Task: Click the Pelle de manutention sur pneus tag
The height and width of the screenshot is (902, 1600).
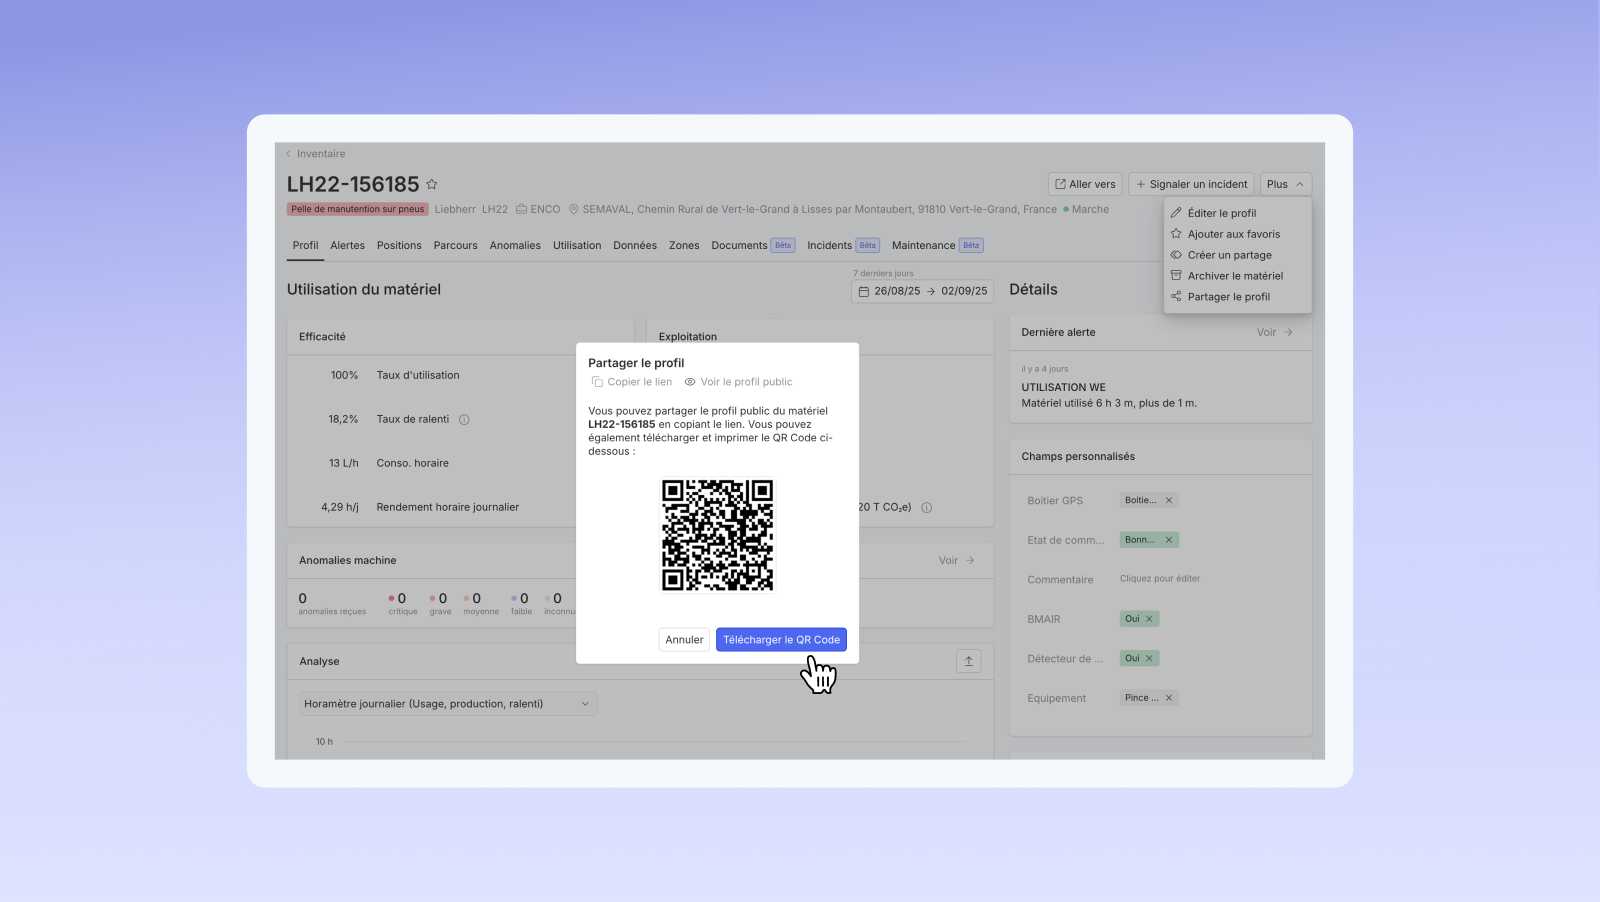Action: point(358,210)
